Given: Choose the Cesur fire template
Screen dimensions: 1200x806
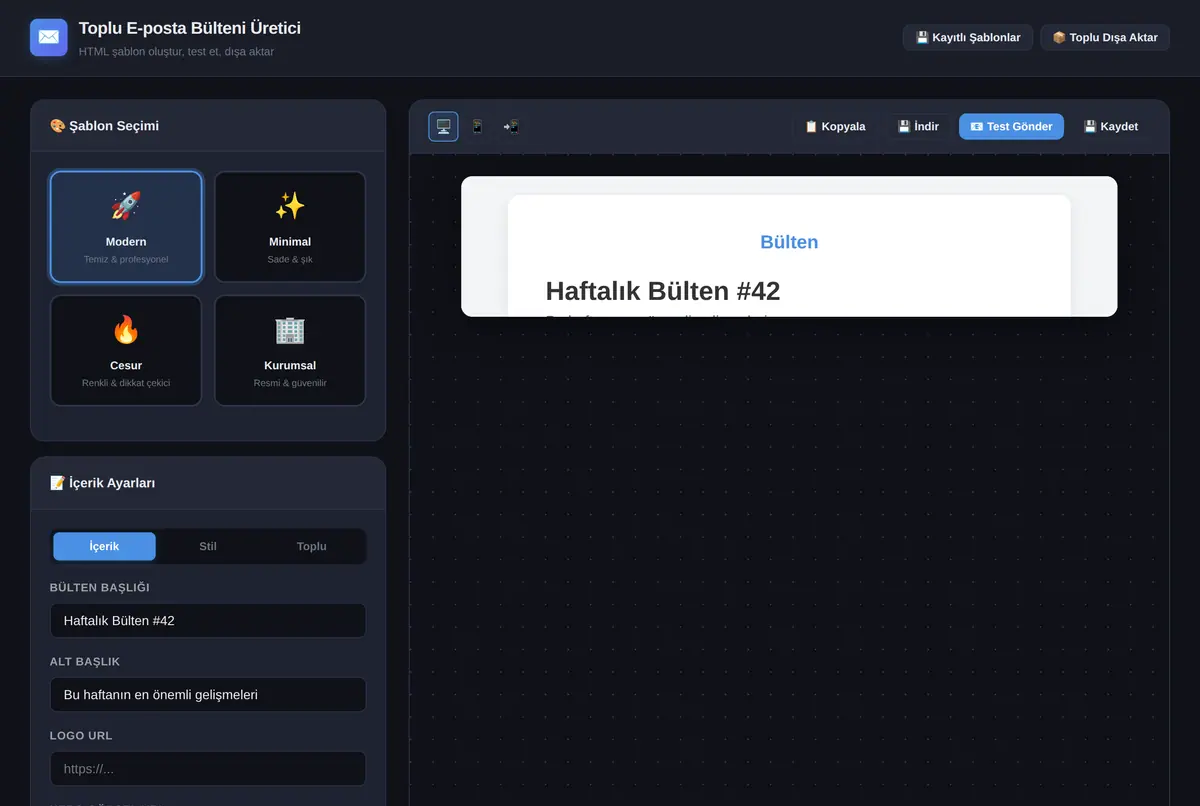Looking at the screenshot, I should (x=126, y=350).
